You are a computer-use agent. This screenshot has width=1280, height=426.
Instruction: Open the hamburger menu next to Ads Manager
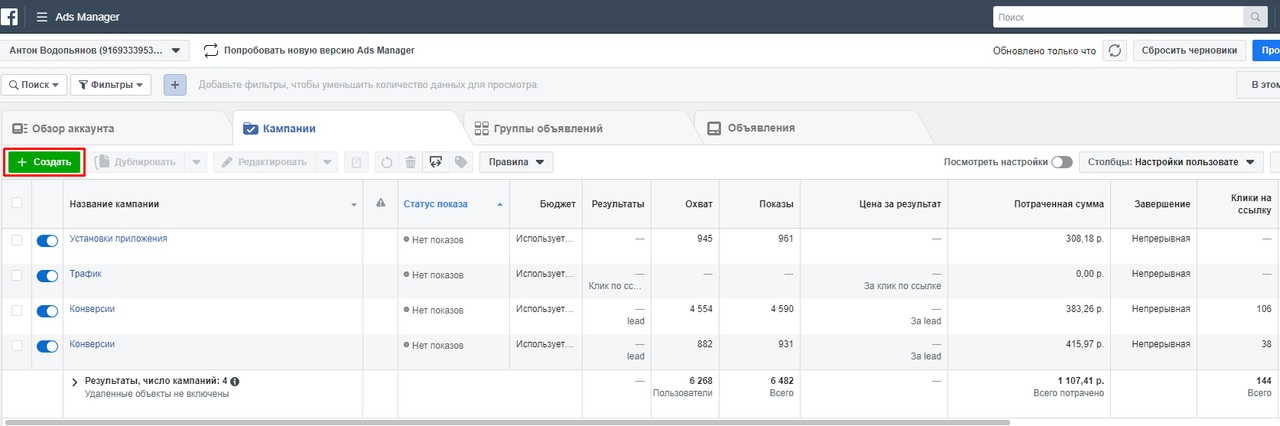click(42, 17)
